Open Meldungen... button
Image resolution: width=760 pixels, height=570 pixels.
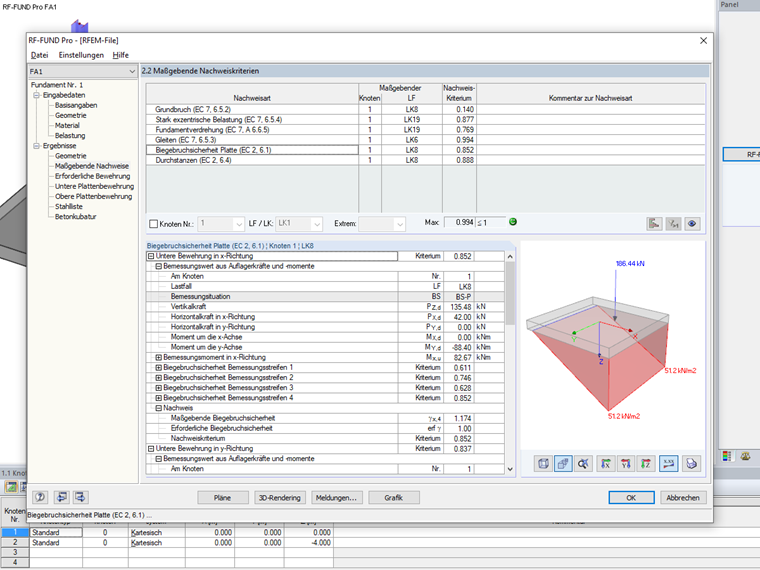point(336,498)
